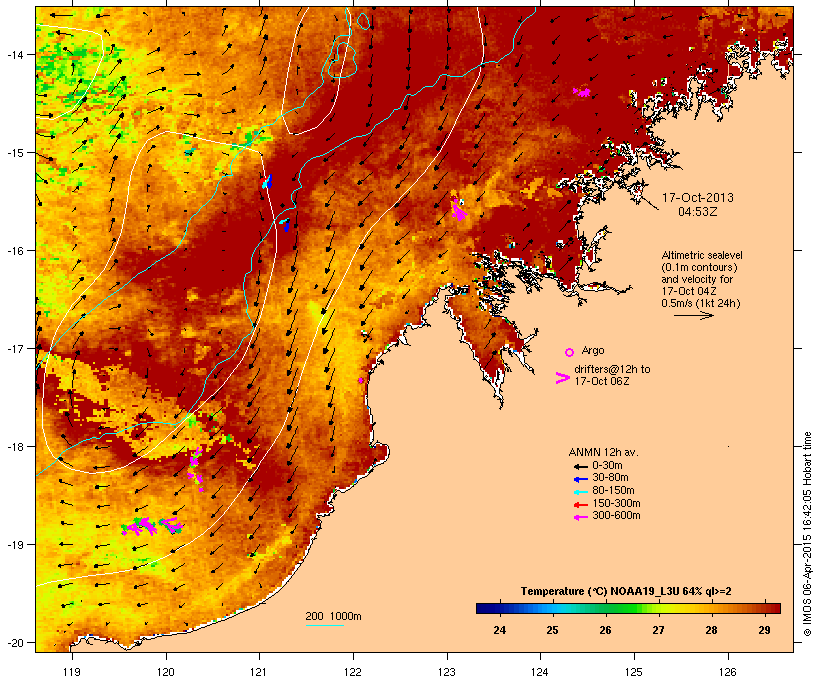Screen dimensions: 820x680
Task: Click the colorbar tick label 28
Action: [711, 630]
